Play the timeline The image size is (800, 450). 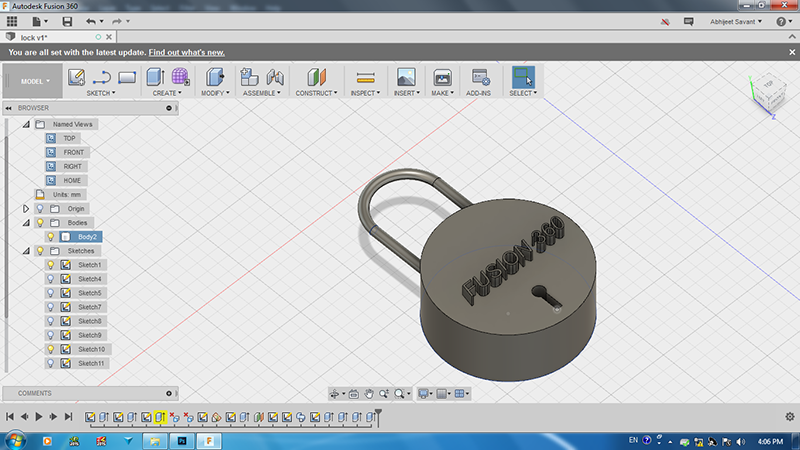[39, 417]
